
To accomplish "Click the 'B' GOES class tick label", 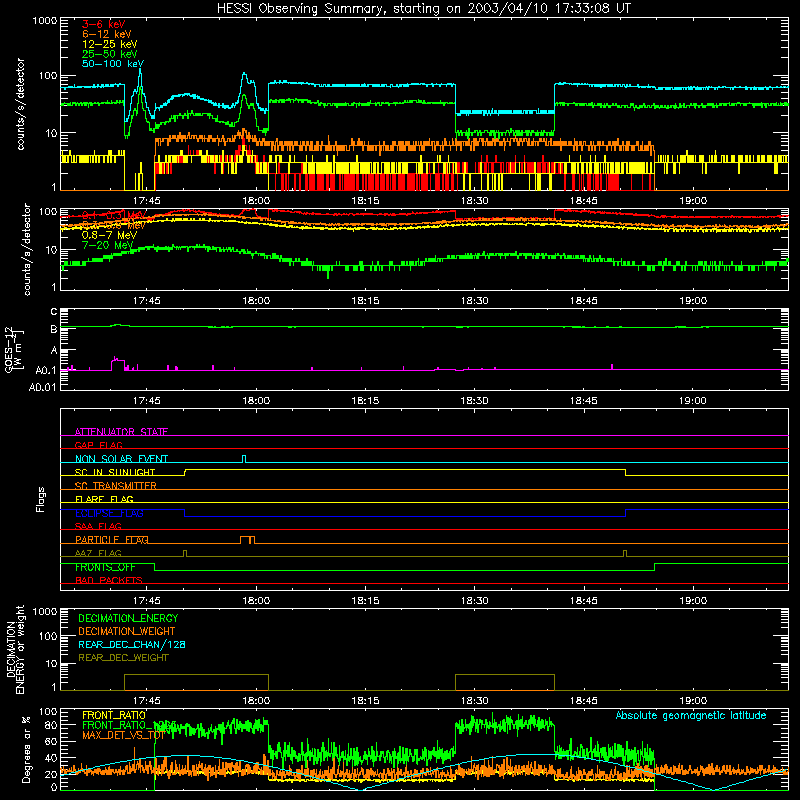I will 54,329.
